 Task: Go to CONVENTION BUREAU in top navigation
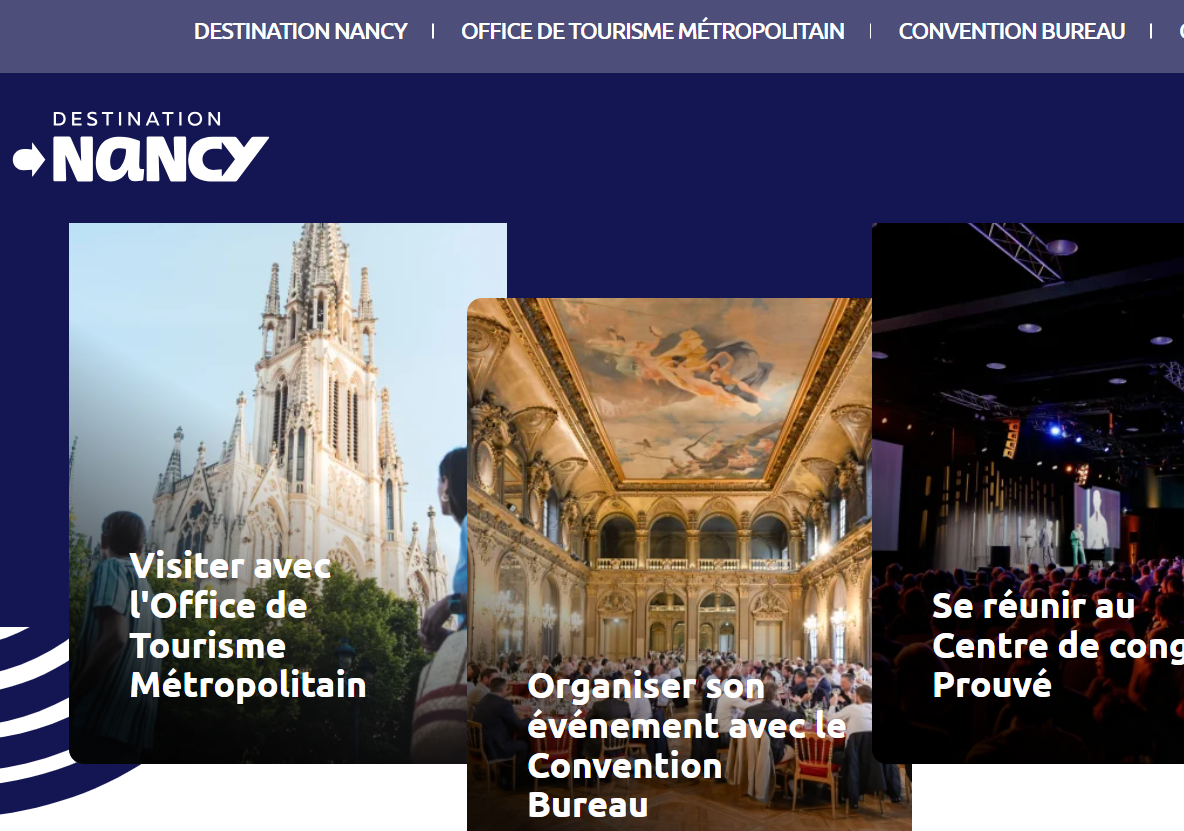1012,31
